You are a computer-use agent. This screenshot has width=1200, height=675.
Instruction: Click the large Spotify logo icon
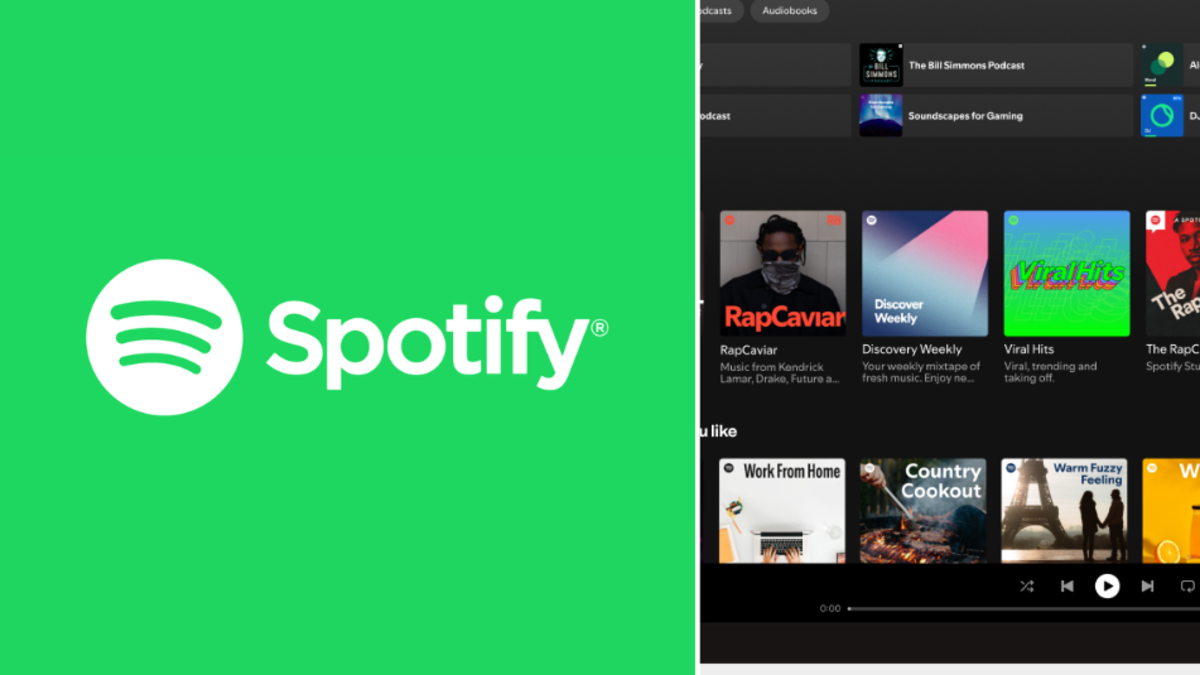164,337
